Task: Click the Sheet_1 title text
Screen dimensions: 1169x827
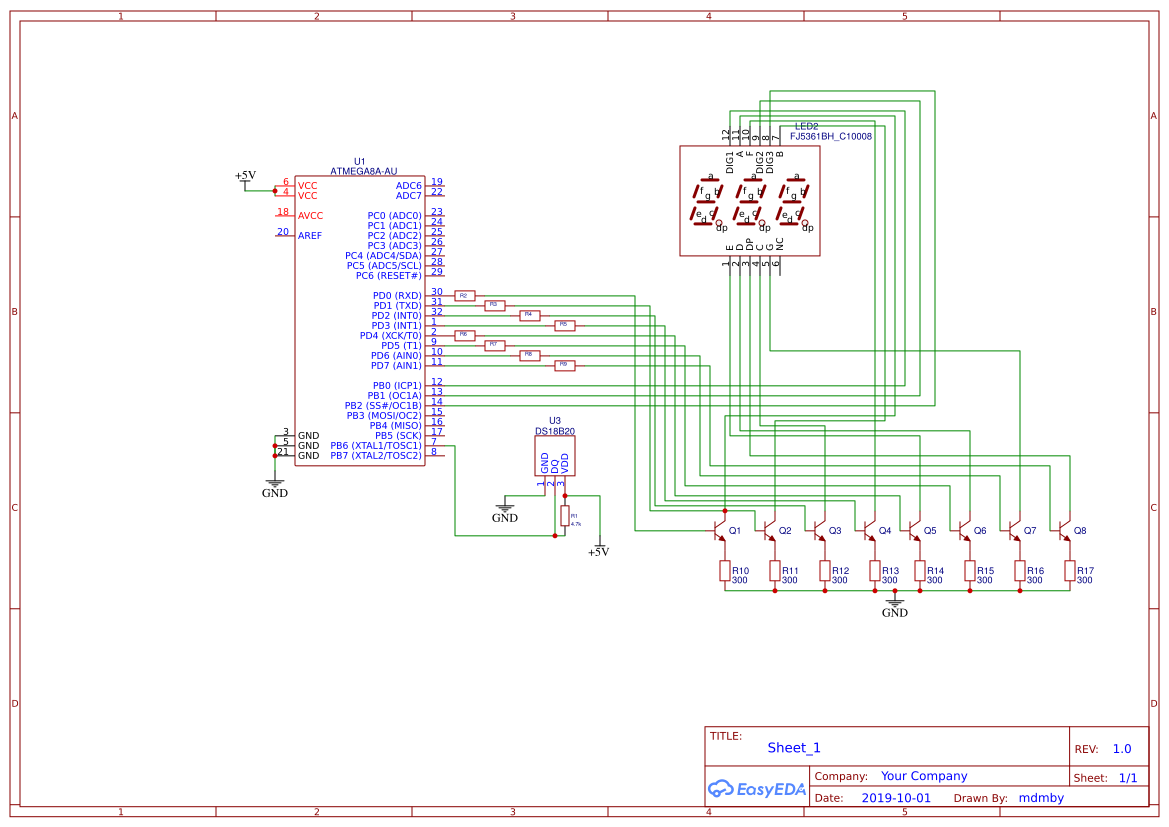Action: (791, 748)
